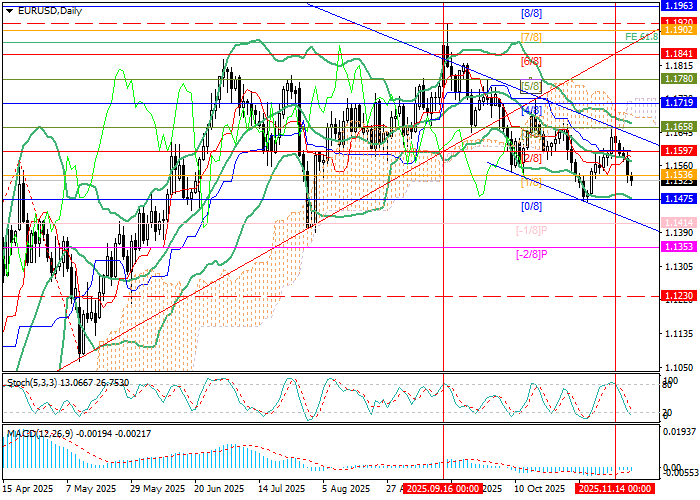Viewport: 700px width, 500px height.
Task: Select the 1.1536 orange price label
Action: click(678, 175)
